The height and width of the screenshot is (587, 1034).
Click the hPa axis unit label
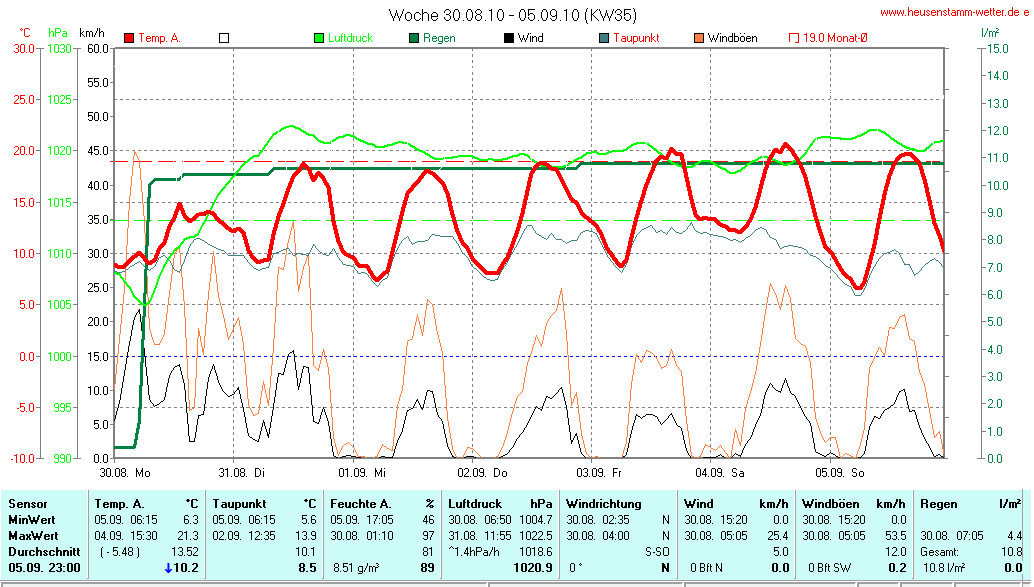tap(57, 33)
